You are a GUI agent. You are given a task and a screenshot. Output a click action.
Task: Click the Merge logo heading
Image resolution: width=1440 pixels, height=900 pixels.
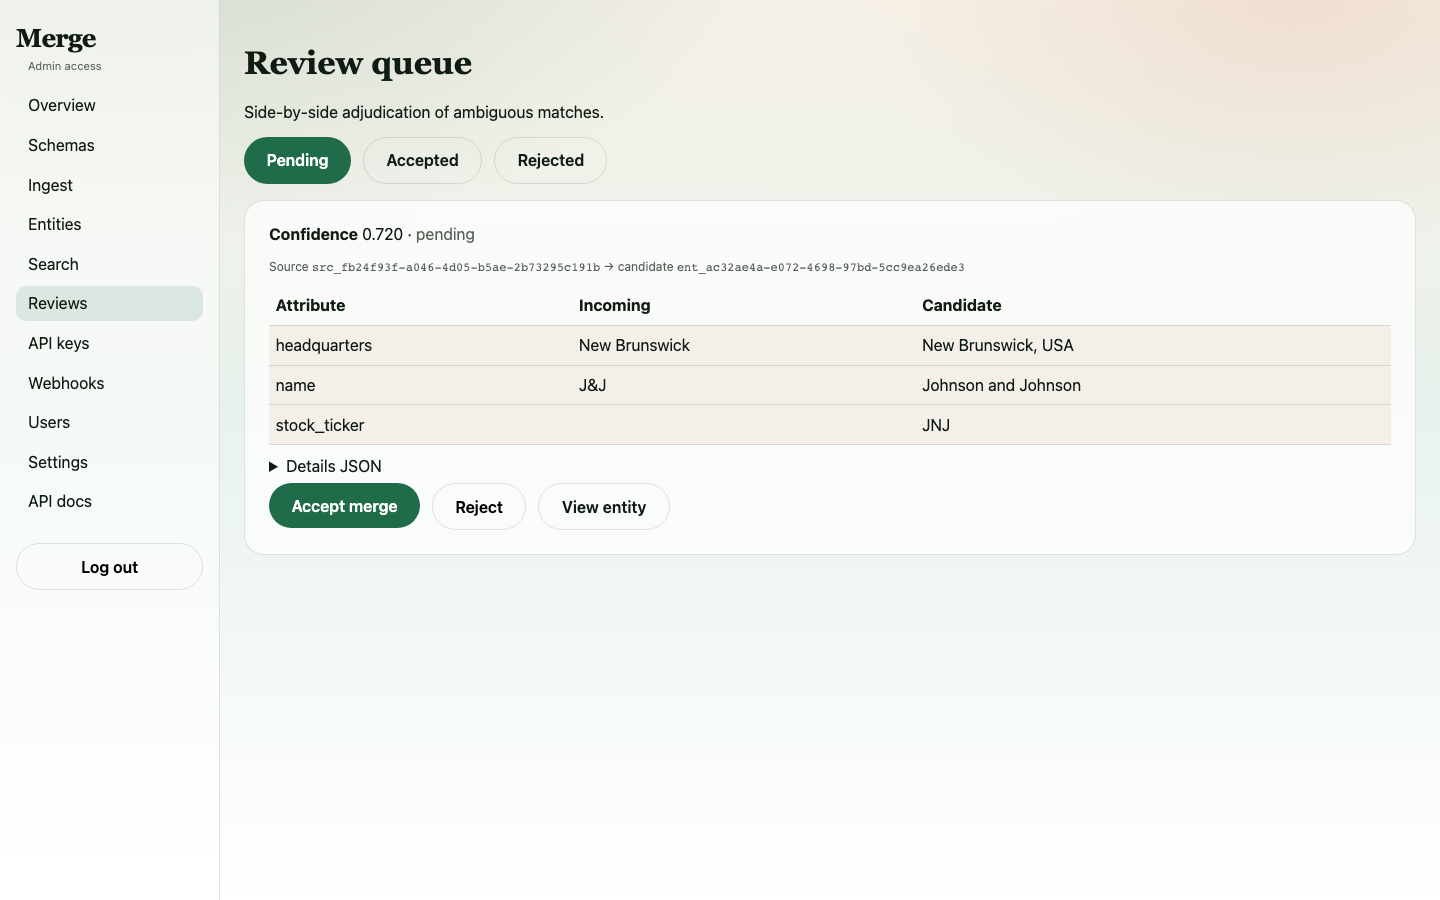tap(56, 39)
